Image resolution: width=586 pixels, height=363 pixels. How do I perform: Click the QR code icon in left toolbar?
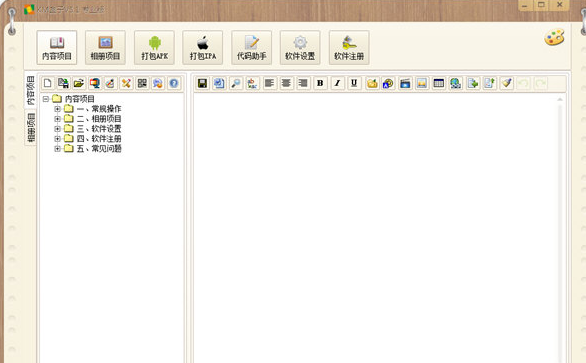142,83
